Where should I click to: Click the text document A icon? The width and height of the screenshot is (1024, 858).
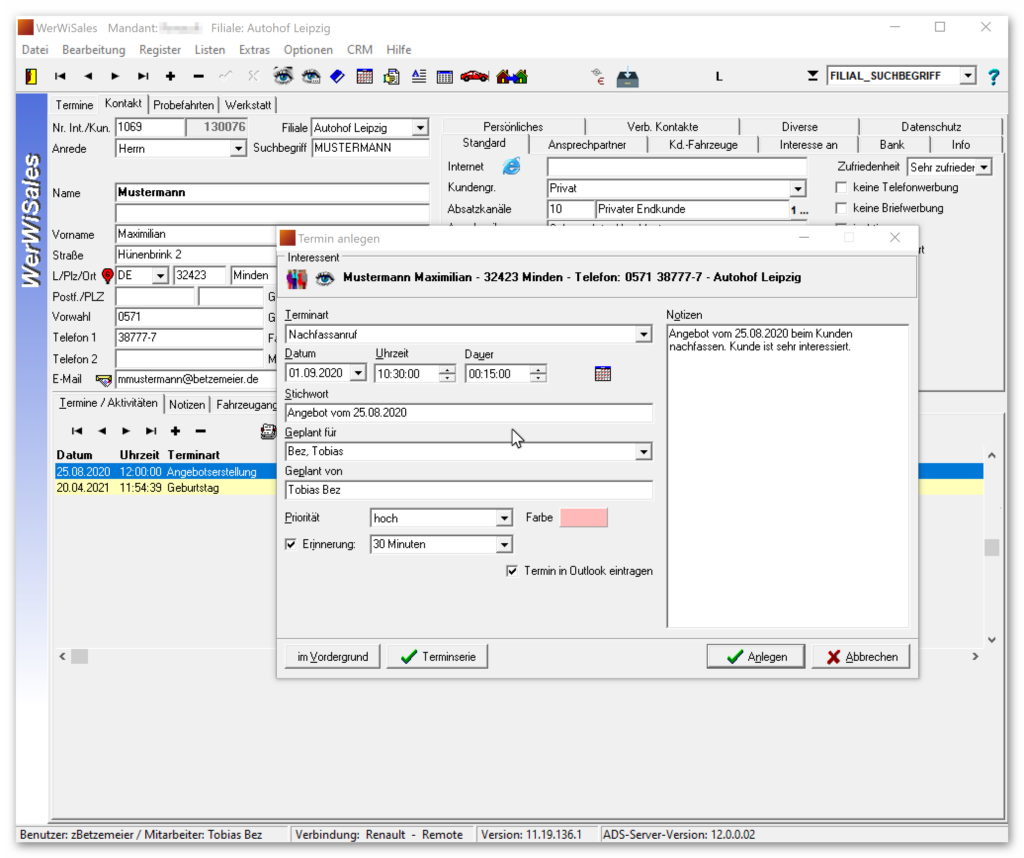[419, 76]
